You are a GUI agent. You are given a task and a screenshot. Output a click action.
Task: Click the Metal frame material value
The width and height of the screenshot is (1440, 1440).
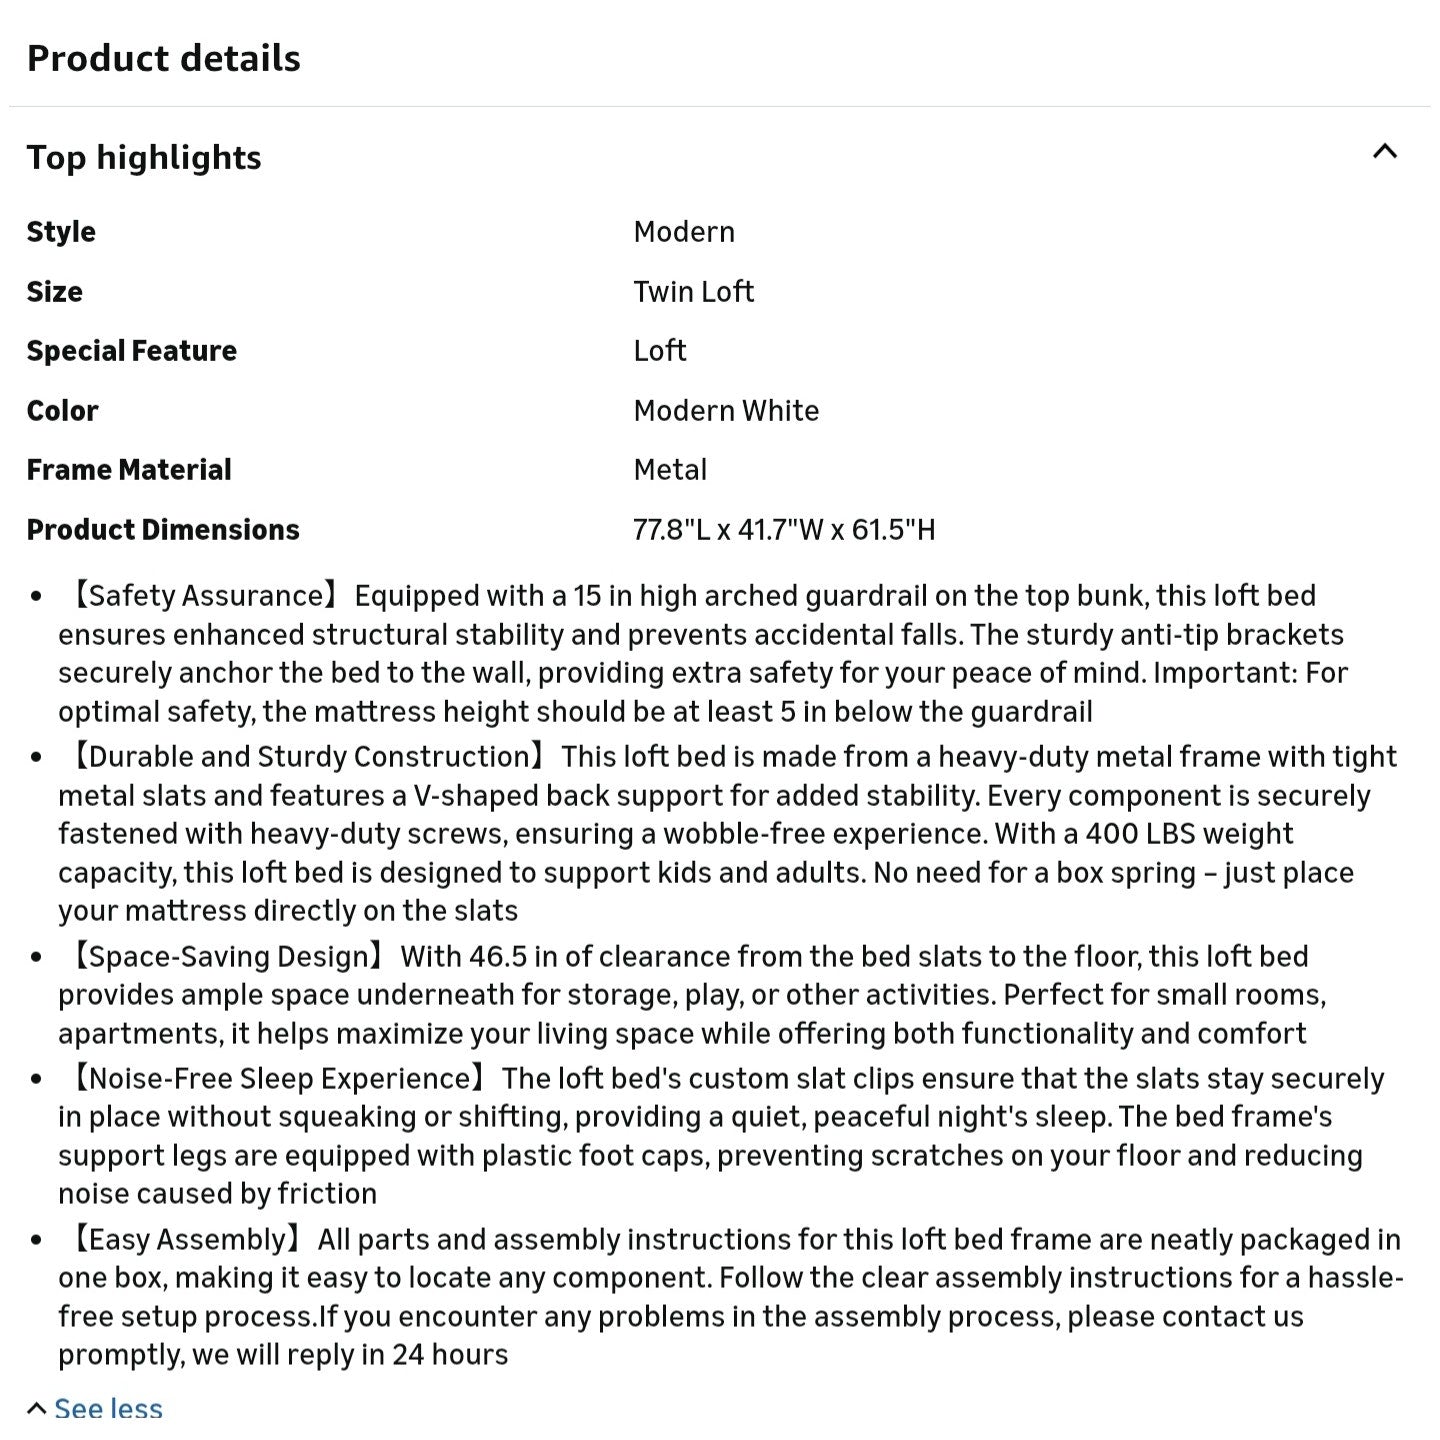(x=670, y=470)
